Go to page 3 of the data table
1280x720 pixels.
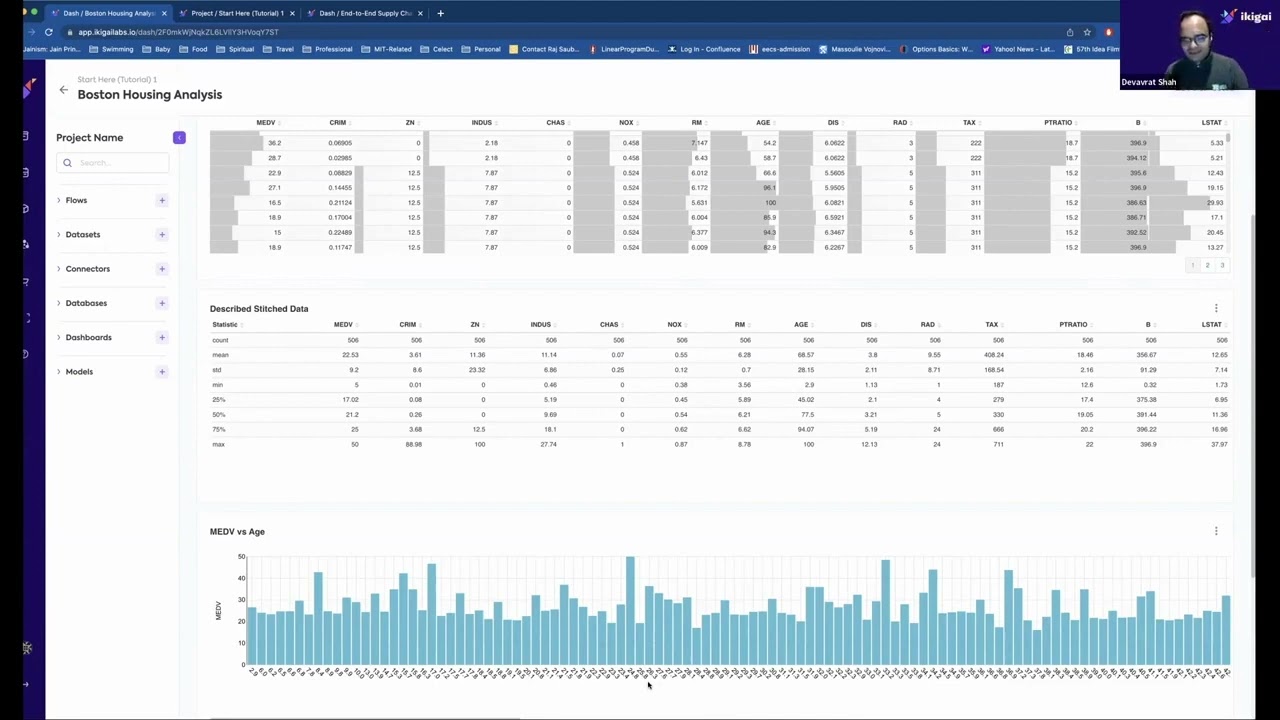click(1221, 265)
